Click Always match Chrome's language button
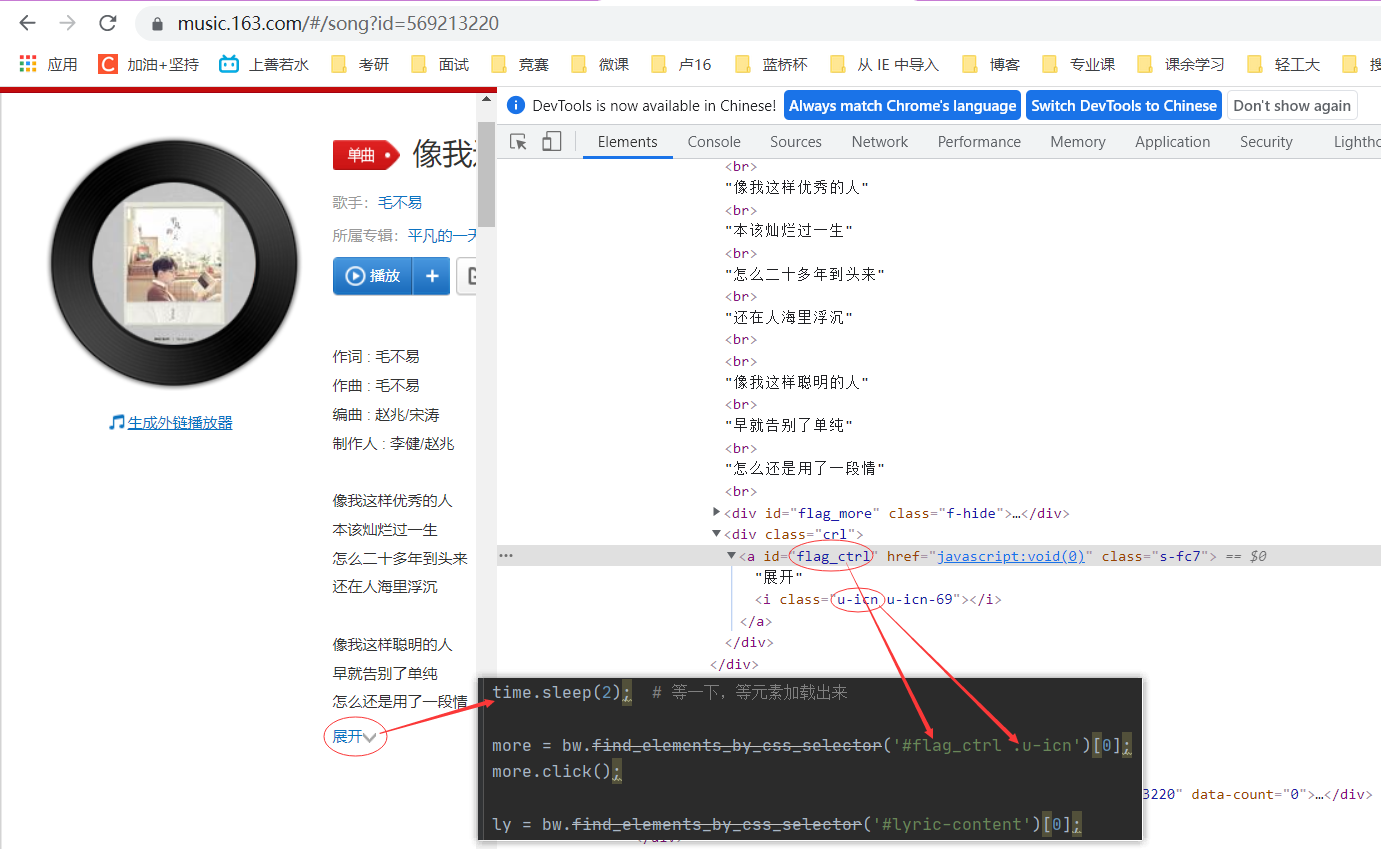The width and height of the screenshot is (1381, 849). [902, 105]
